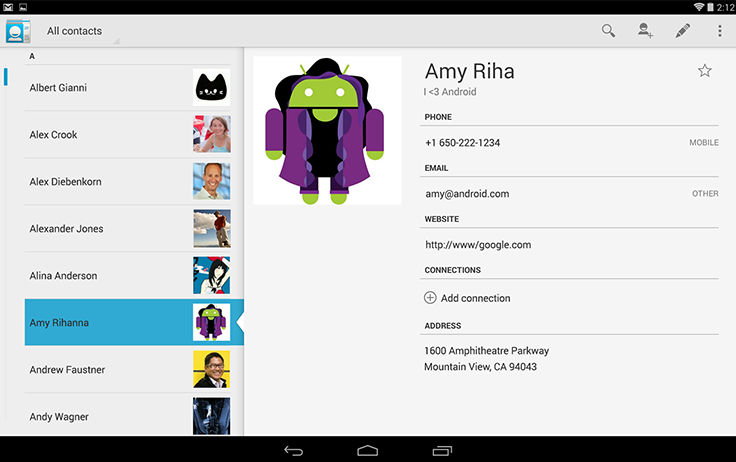The height and width of the screenshot is (462, 736).
Task: Select Amy Rihanna in contact list
Action: (134, 323)
